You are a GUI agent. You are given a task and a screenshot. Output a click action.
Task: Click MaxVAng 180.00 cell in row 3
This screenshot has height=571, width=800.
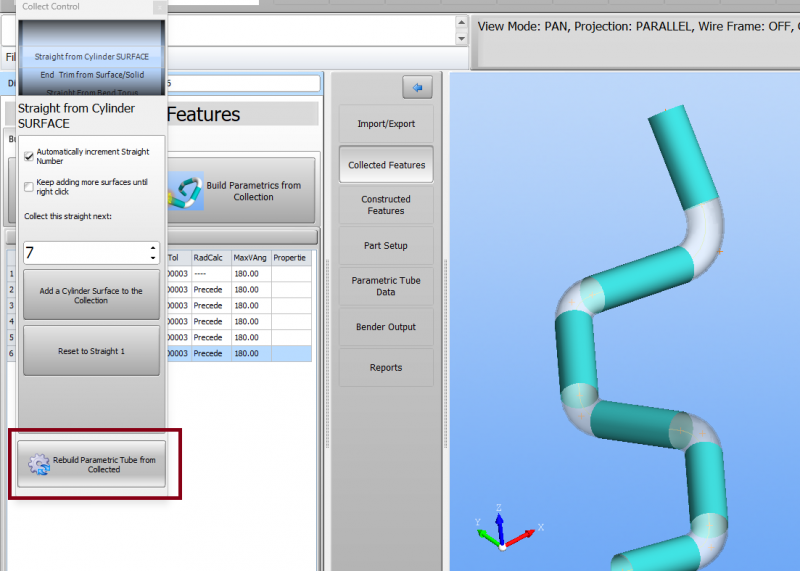coord(251,306)
